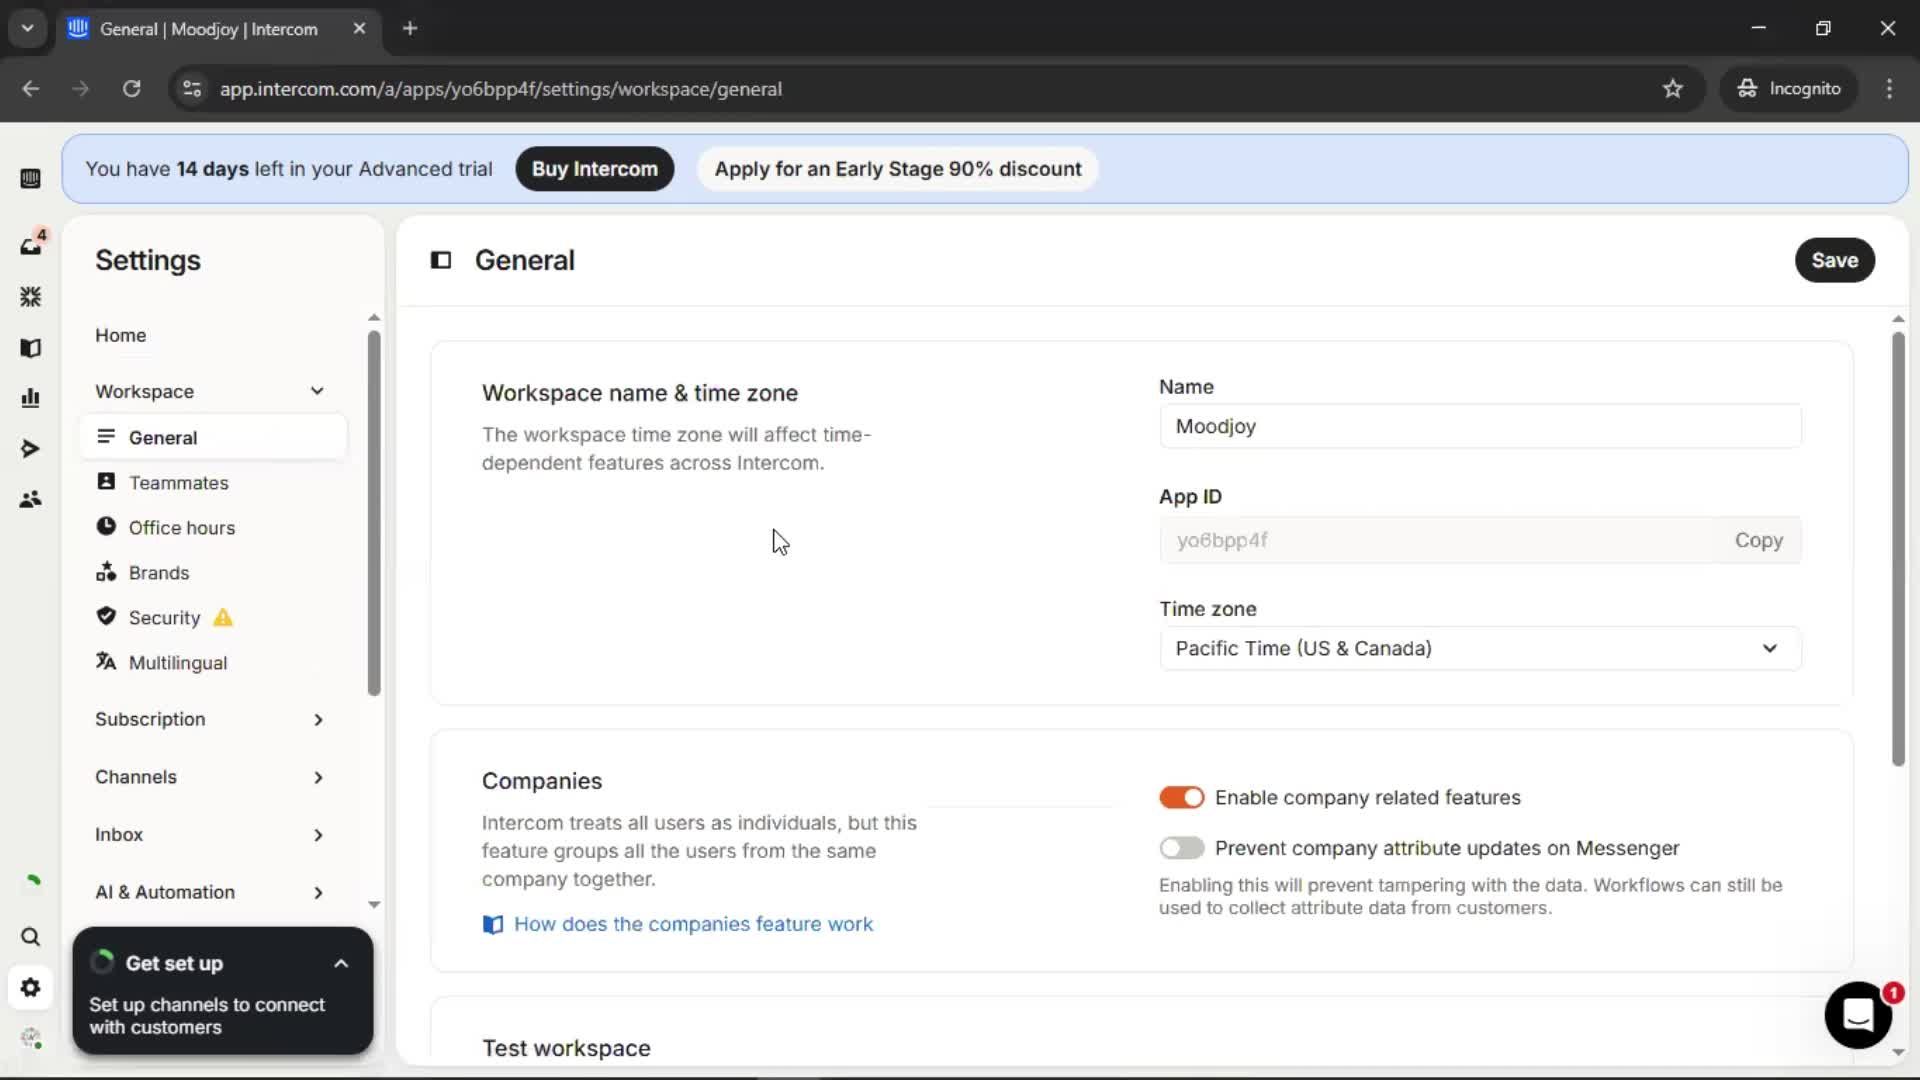Reload the page
This screenshot has width=1920, height=1080.
click(x=131, y=89)
